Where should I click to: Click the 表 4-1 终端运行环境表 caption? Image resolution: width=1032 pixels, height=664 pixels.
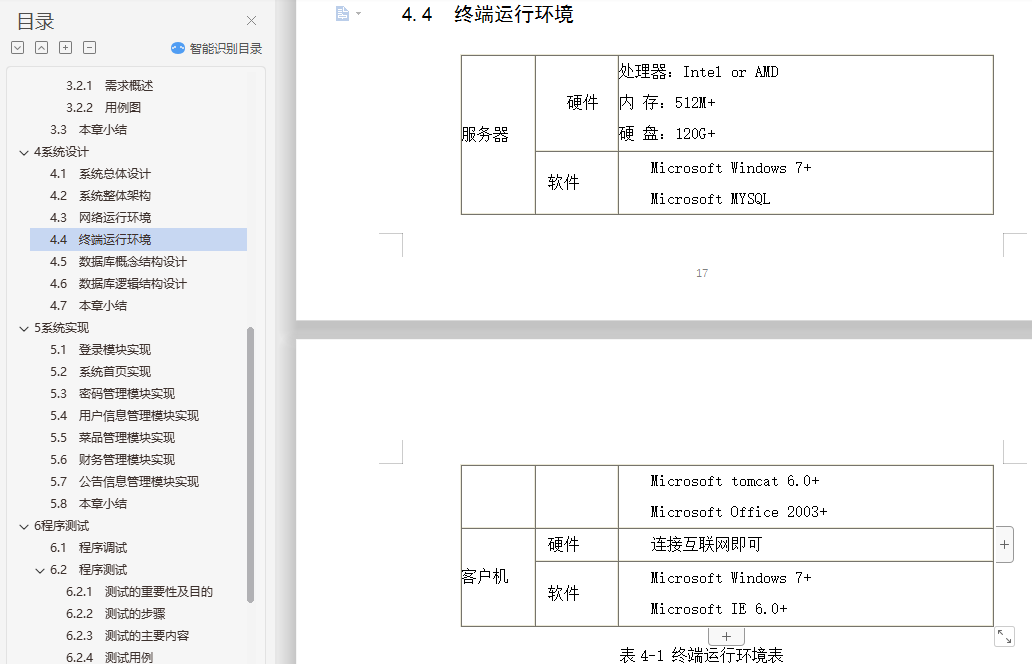coord(701,655)
